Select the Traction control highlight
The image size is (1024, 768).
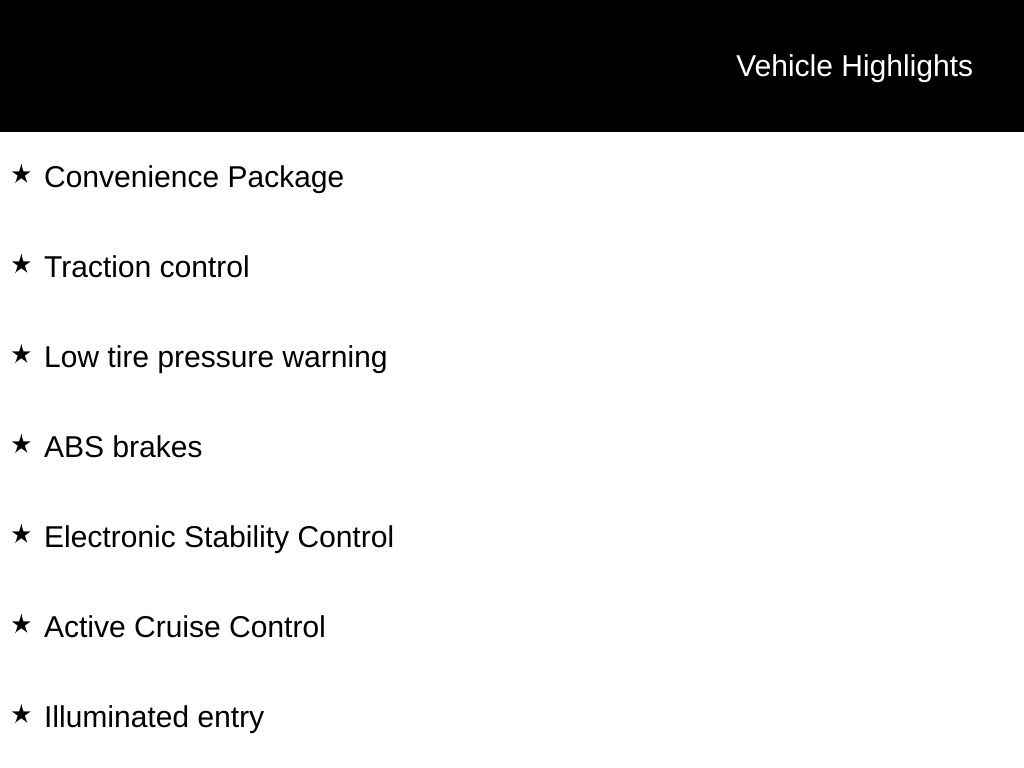147,267
